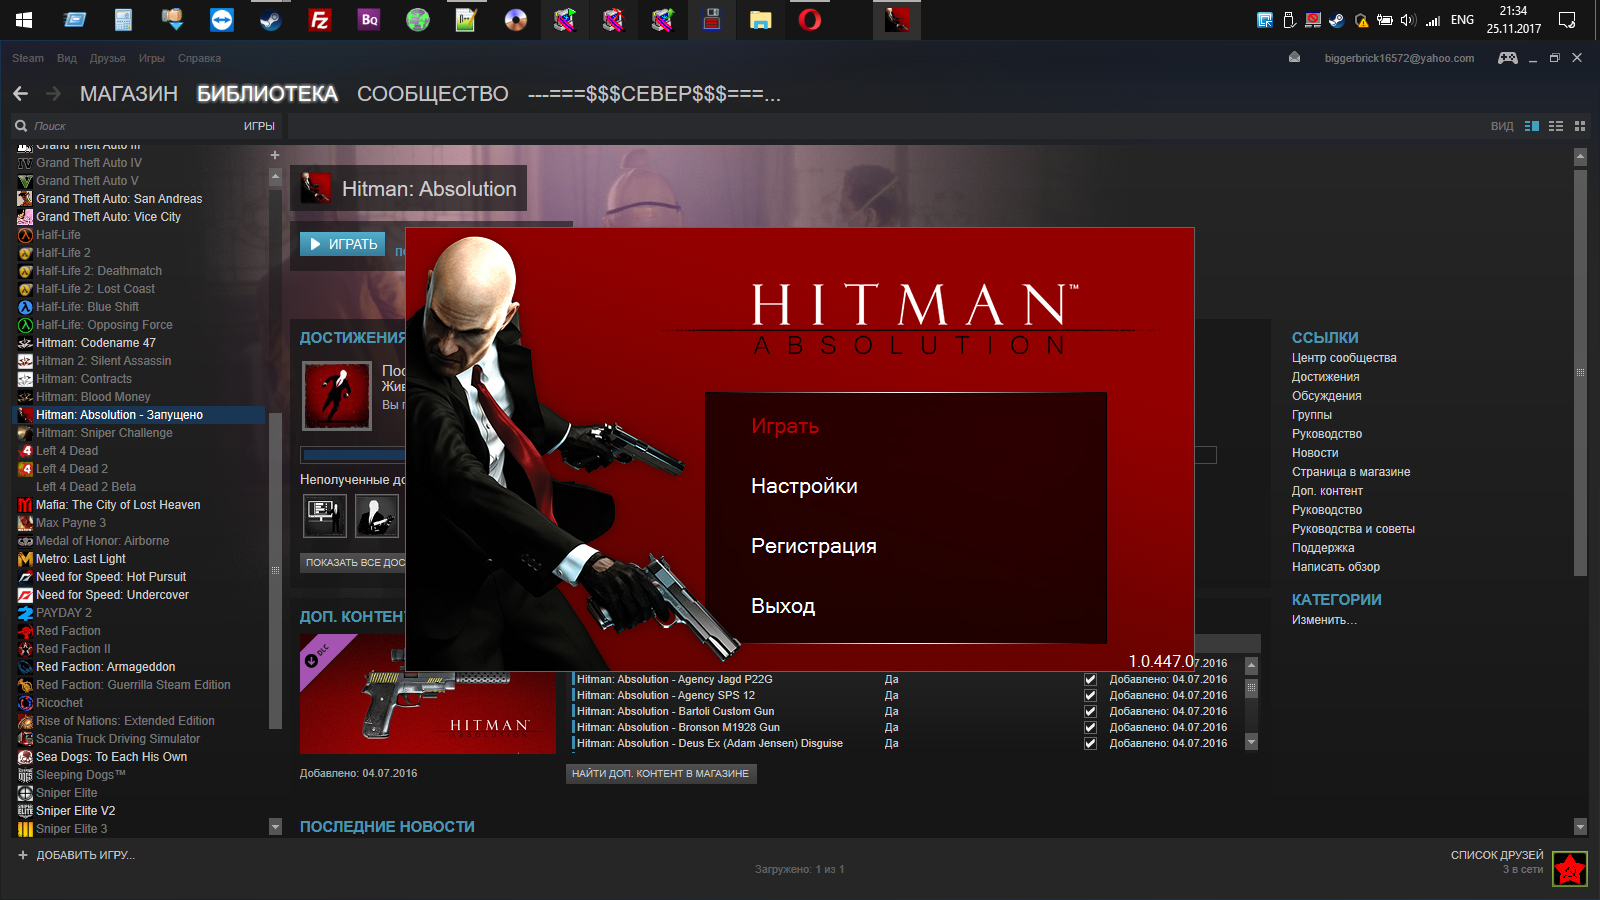Switch to Hitman game icon in taskbar
Screen dimensions: 1600x900
[x=897, y=20]
